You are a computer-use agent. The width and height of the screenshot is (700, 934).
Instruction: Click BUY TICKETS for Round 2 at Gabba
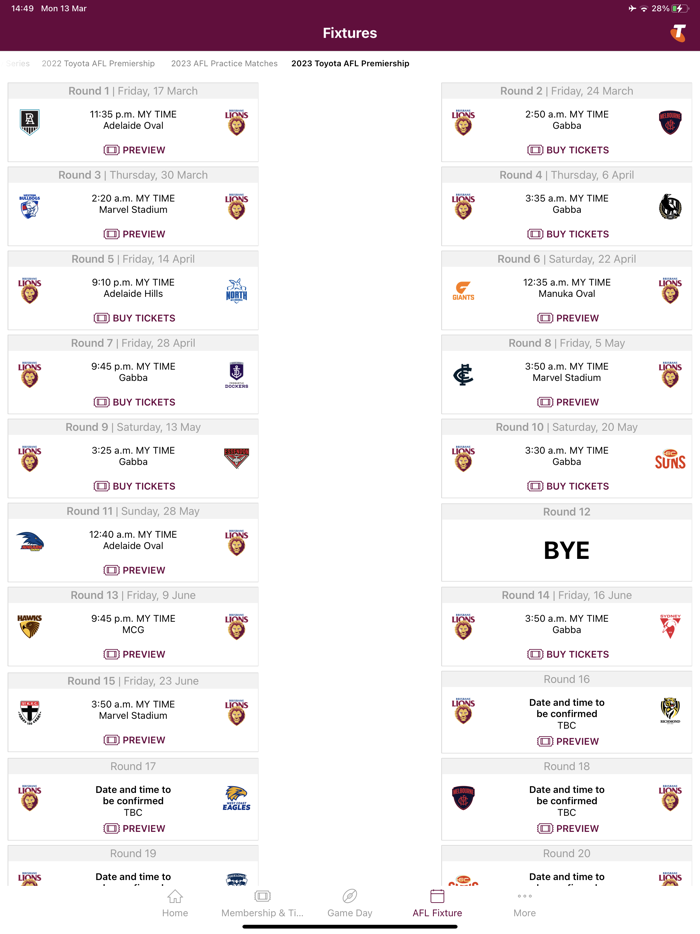pos(567,150)
